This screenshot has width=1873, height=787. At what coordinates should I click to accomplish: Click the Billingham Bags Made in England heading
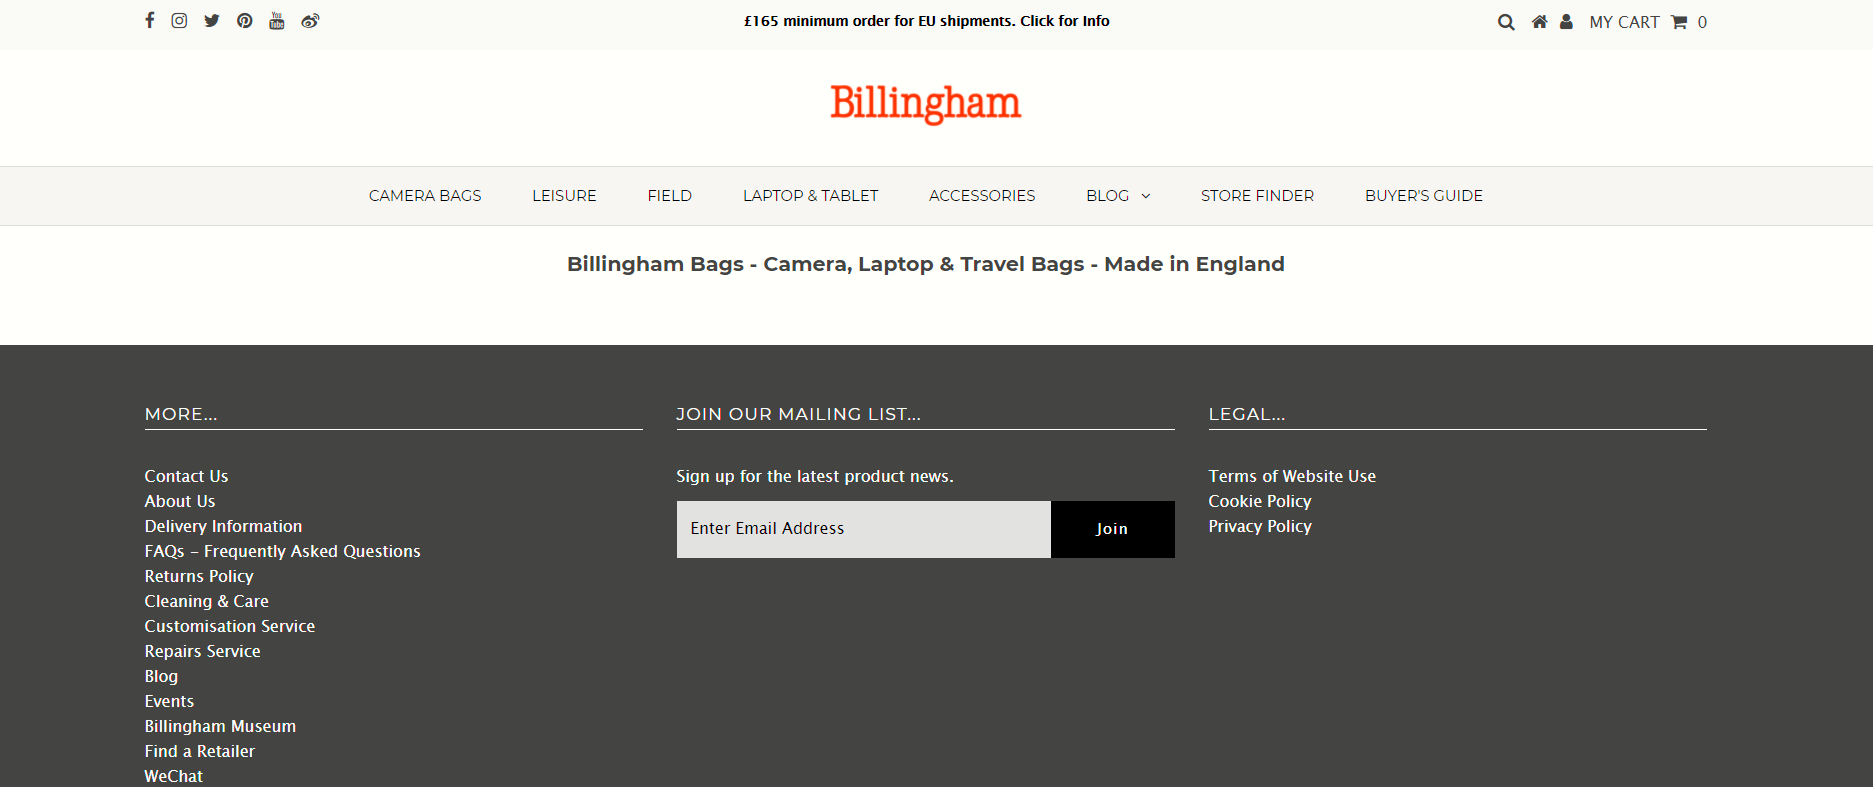926,264
